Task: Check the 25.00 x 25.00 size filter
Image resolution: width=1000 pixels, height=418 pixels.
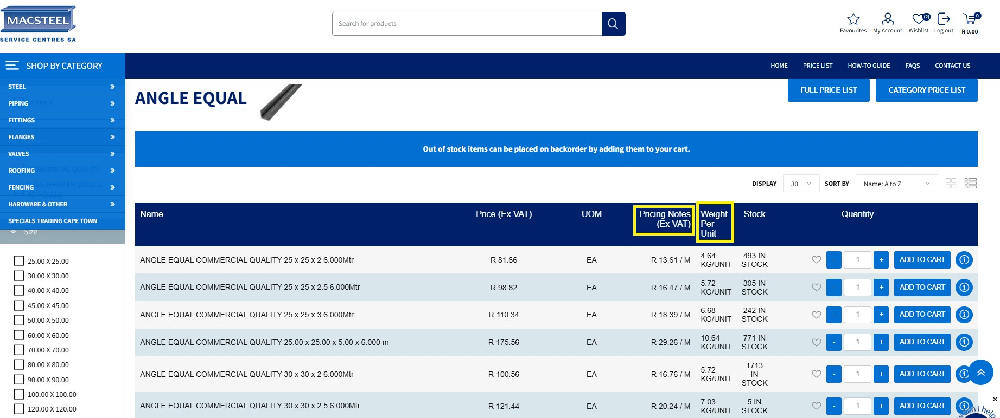Action: click(18, 261)
